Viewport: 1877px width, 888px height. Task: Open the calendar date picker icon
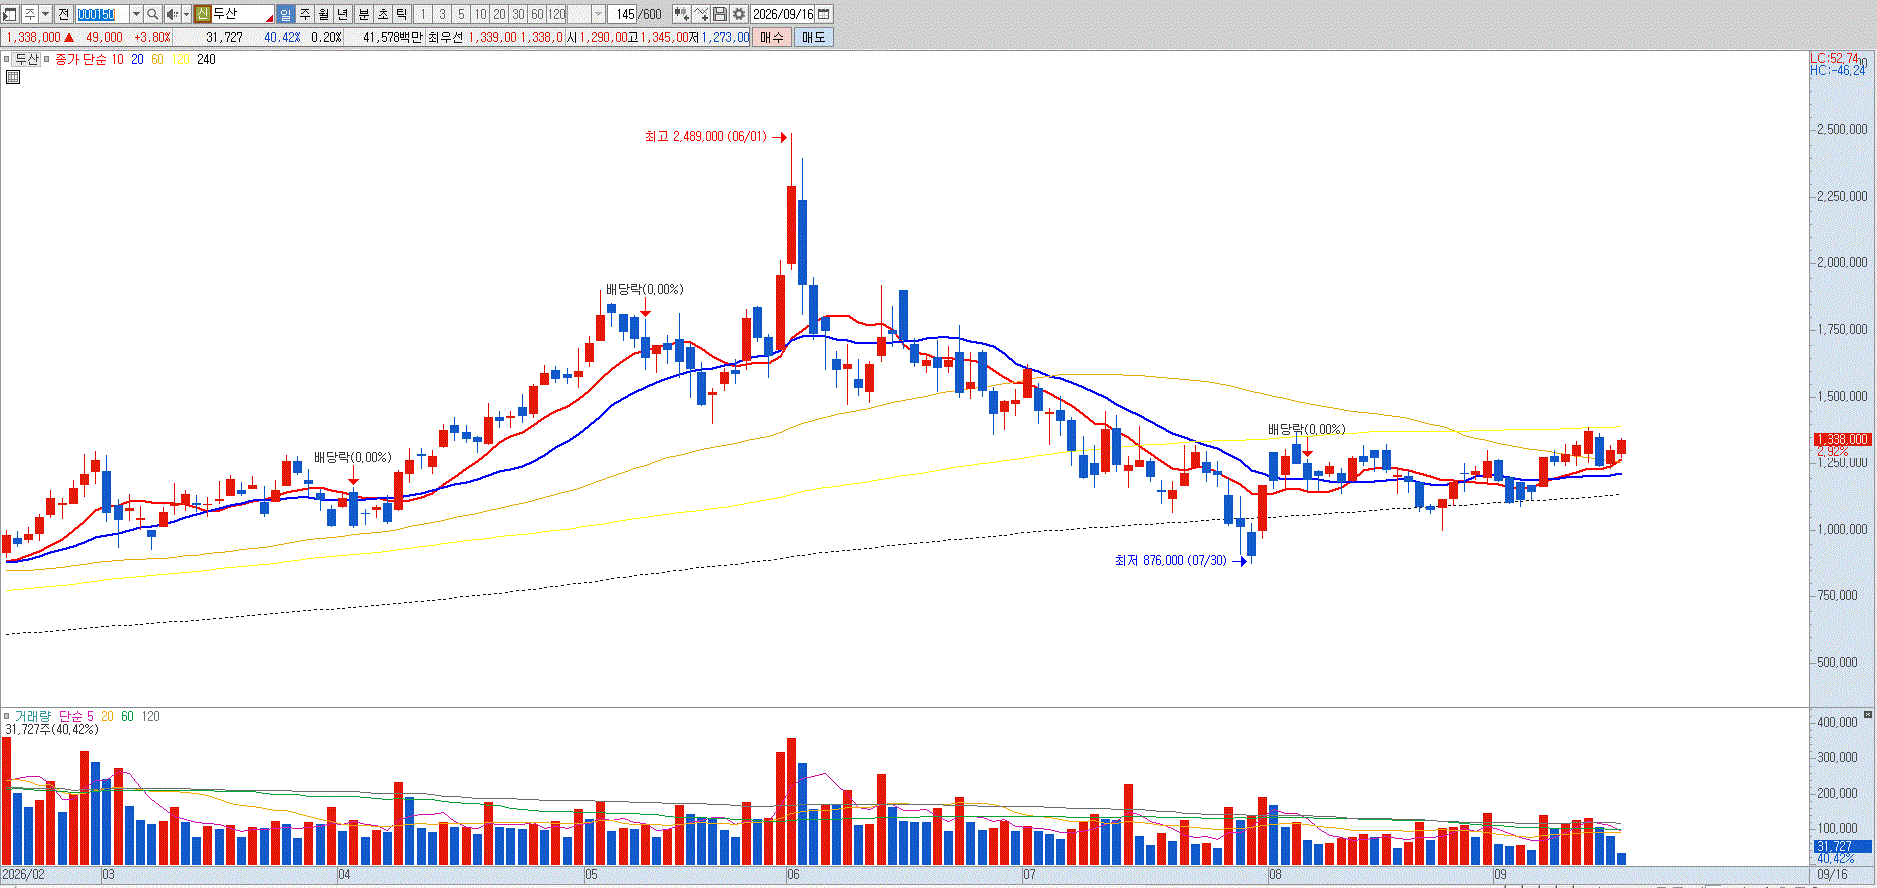click(x=824, y=14)
